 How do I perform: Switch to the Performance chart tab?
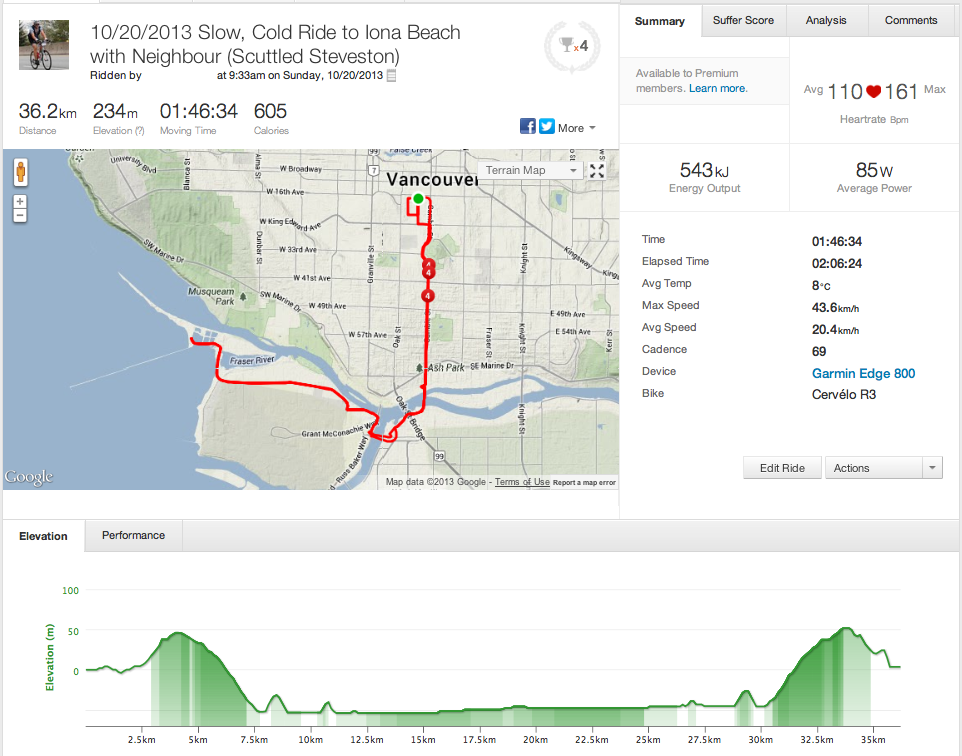(133, 535)
